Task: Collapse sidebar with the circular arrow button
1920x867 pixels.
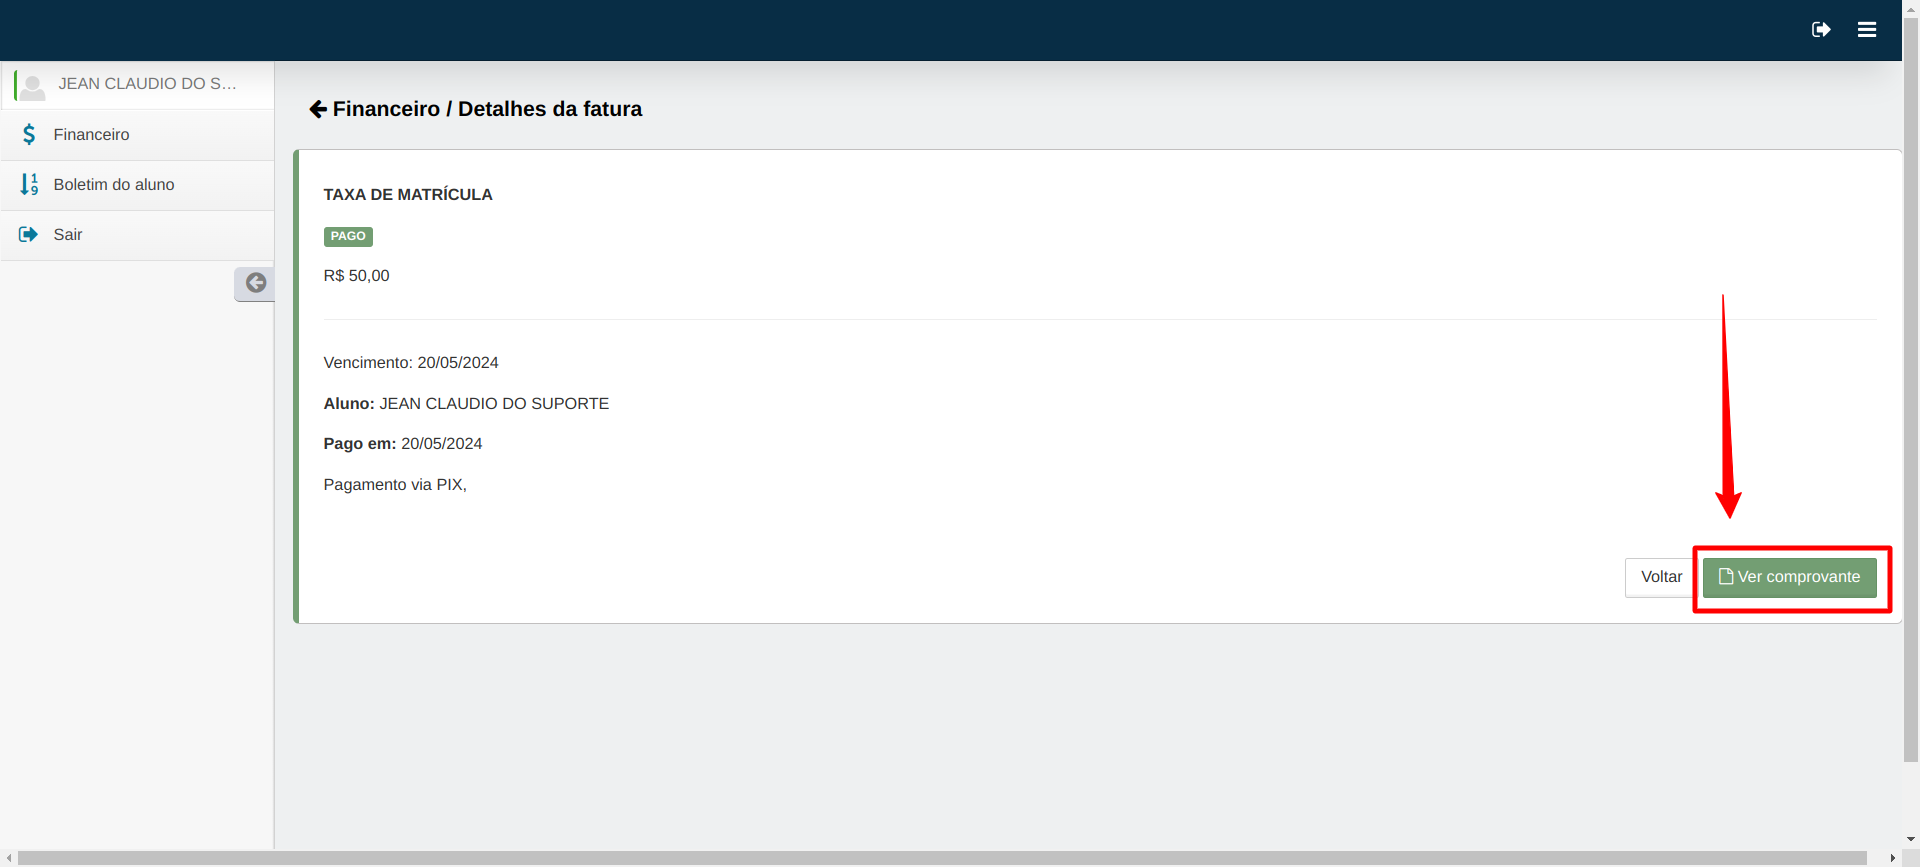Action: pyautogui.click(x=255, y=283)
